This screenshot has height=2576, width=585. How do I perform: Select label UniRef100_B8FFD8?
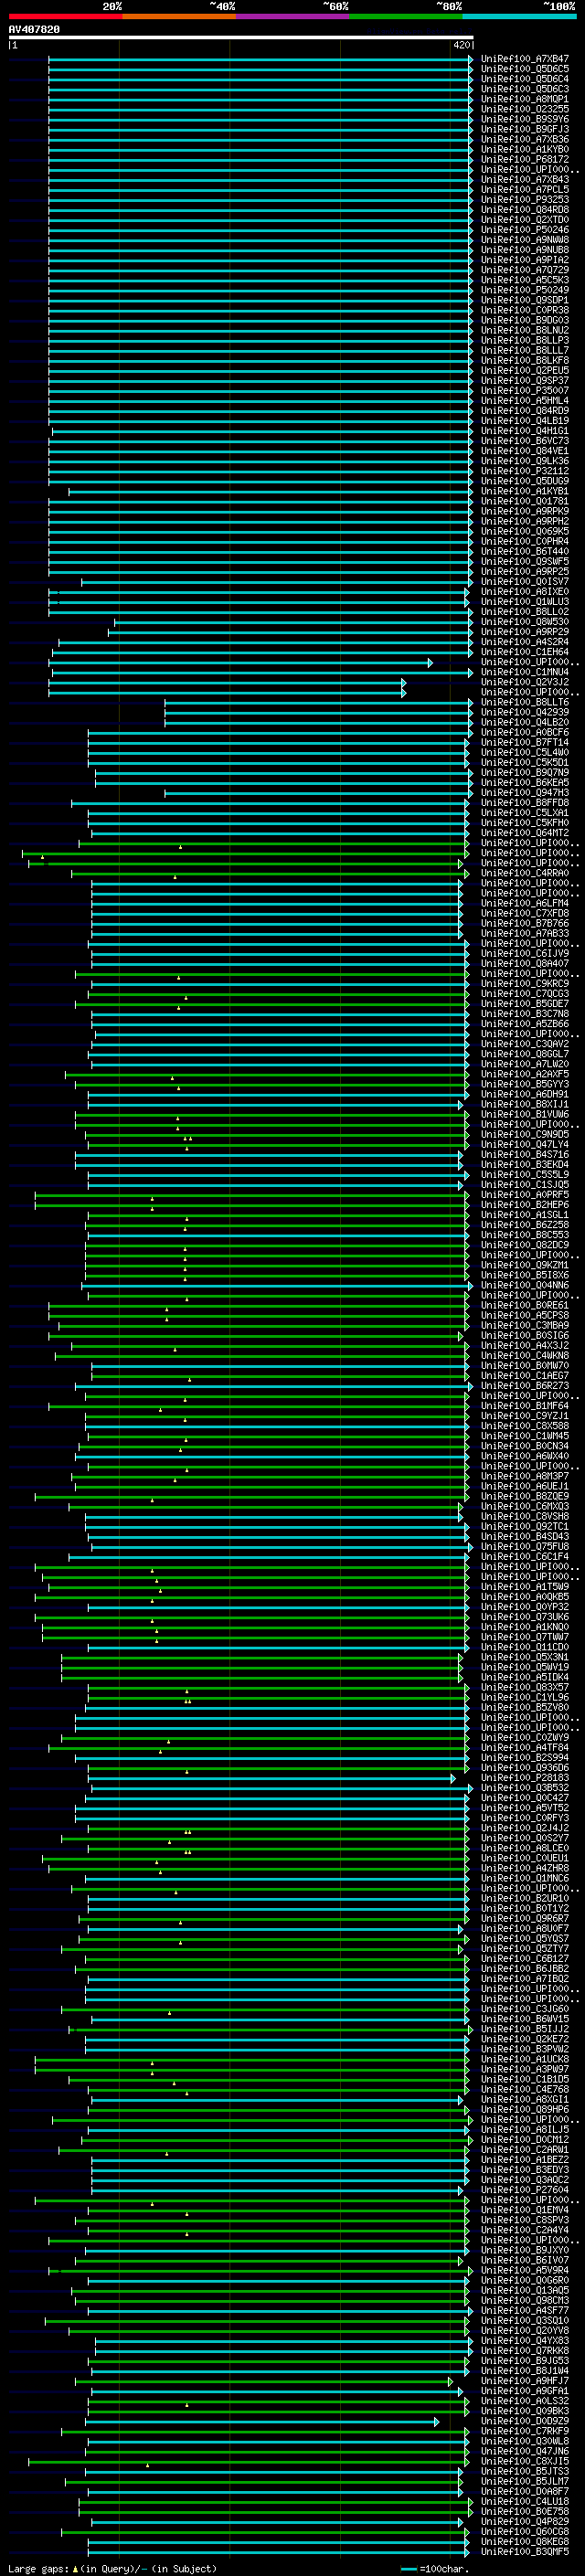[x=525, y=802]
